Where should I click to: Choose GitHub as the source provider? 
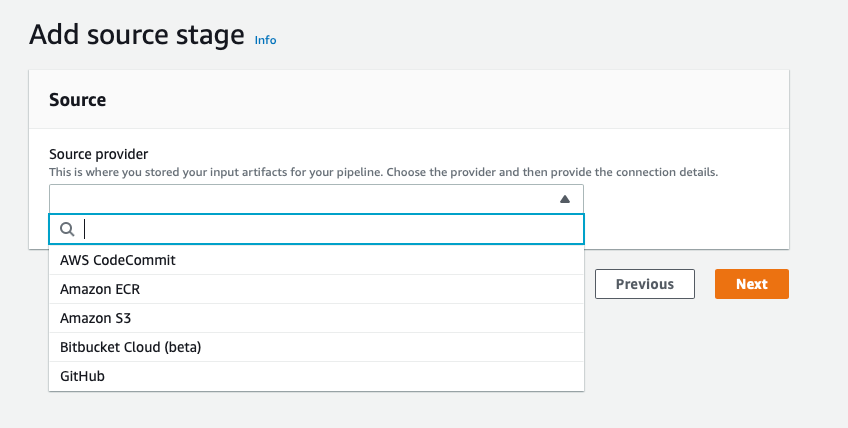point(82,376)
